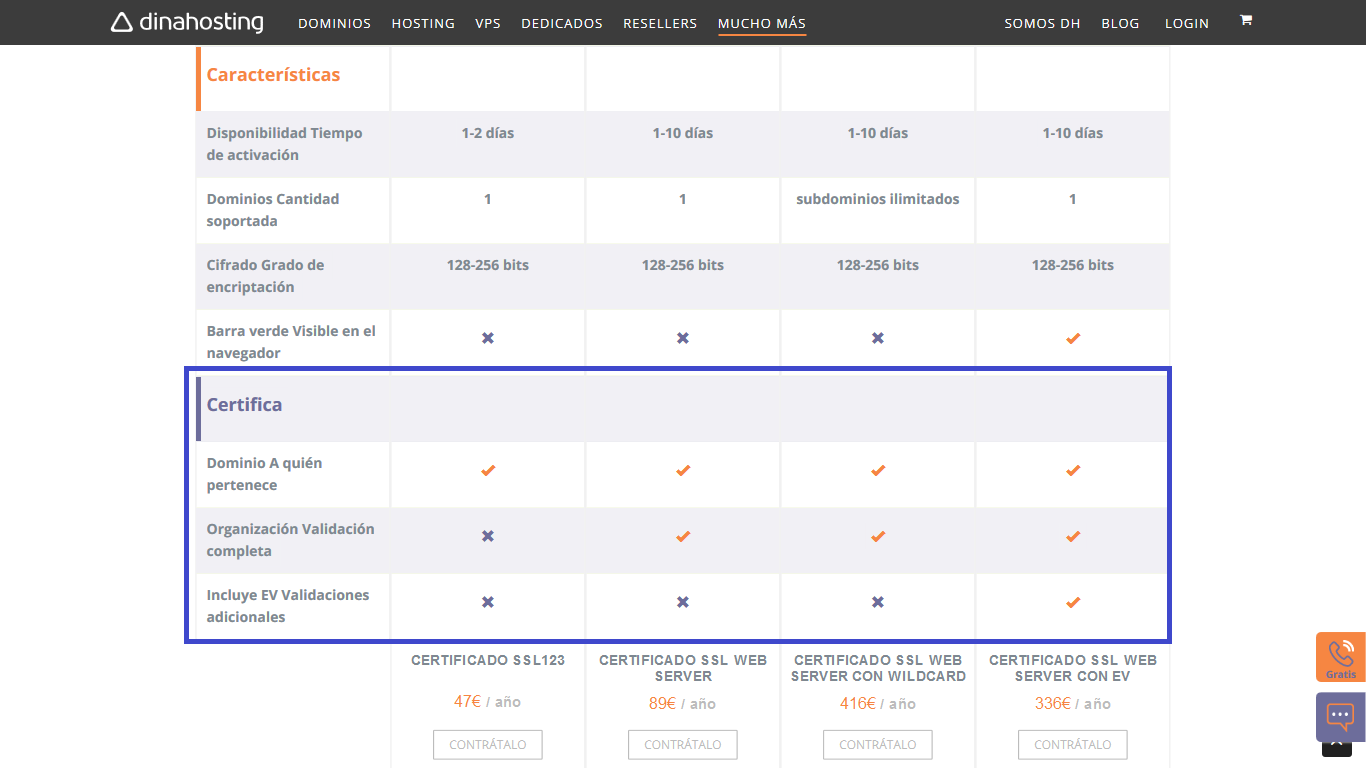Open the shopping cart icon
Image resolution: width=1366 pixels, height=768 pixels.
[1245, 20]
